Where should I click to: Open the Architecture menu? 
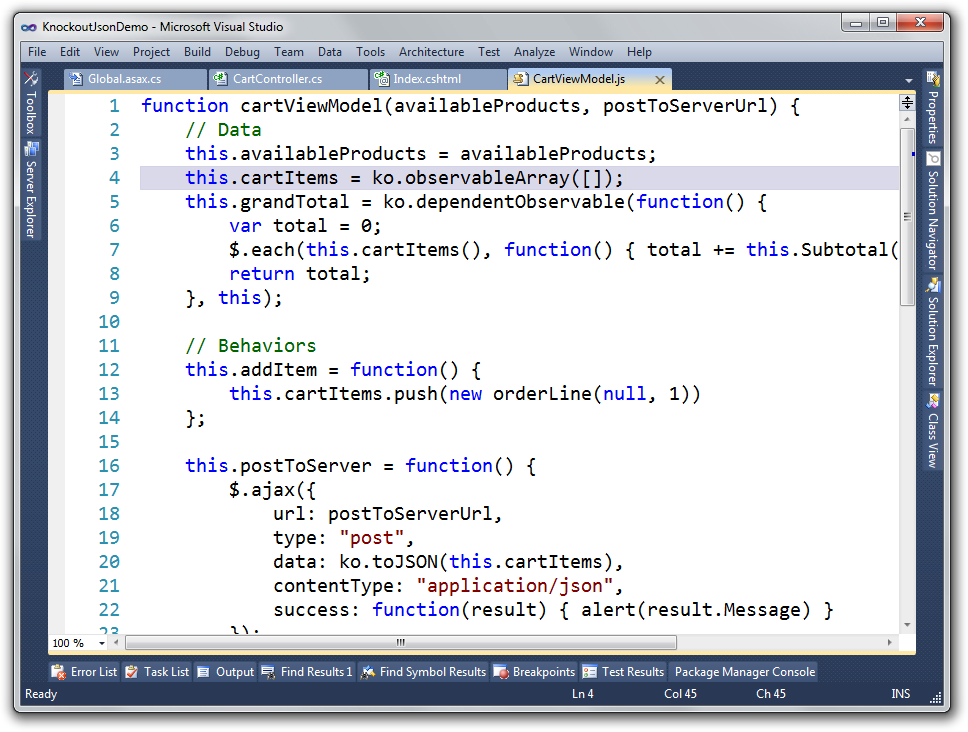[x=431, y=52]
